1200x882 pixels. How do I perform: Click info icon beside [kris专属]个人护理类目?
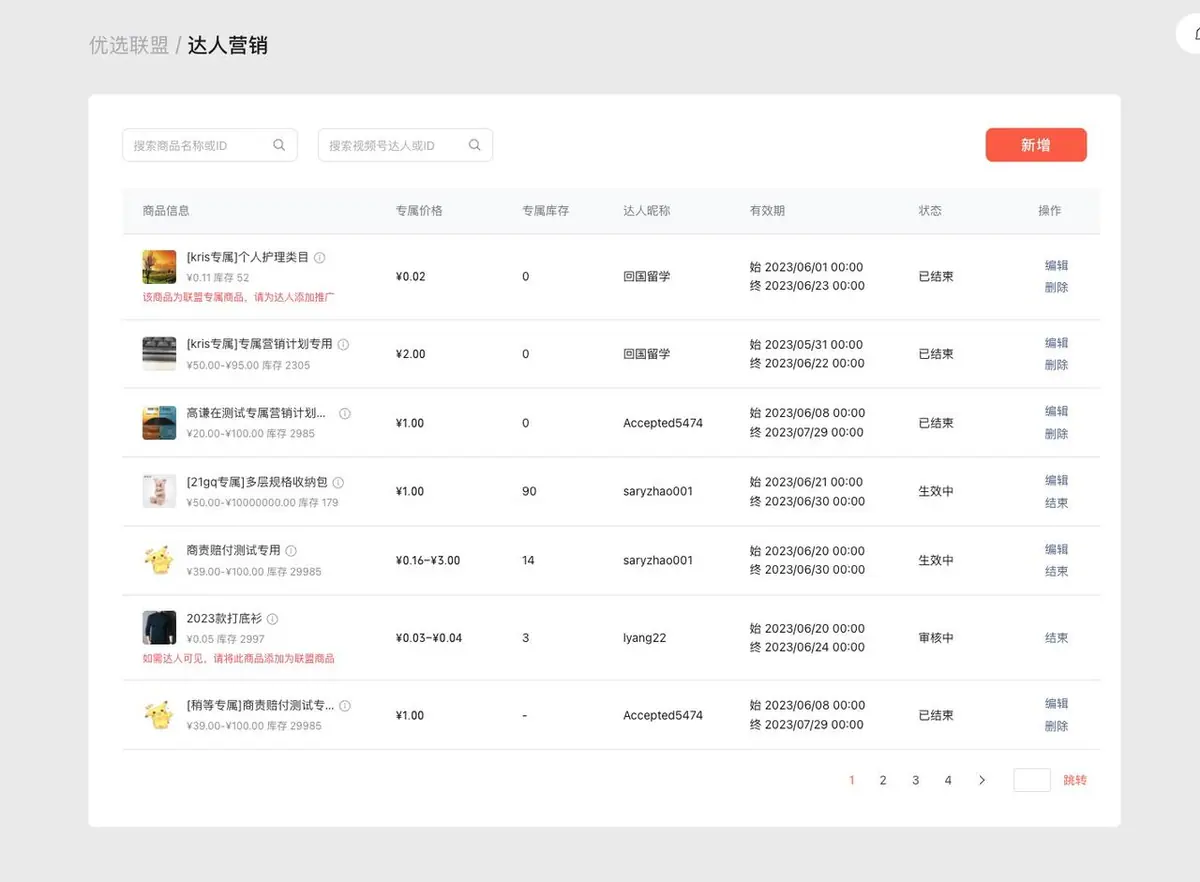[320, 258]
